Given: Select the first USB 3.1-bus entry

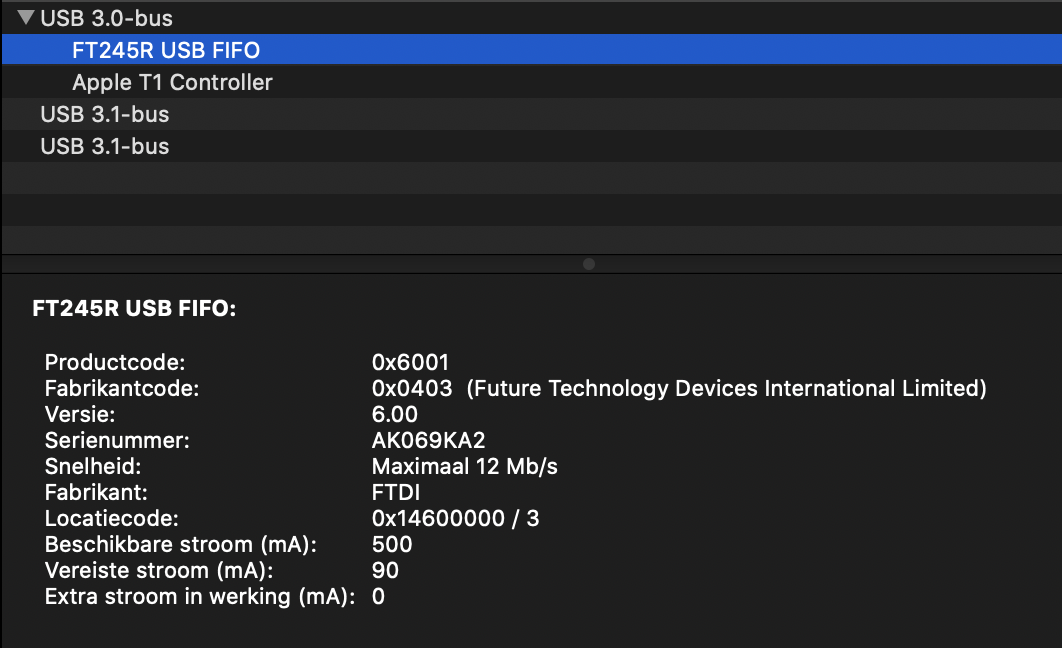Looking at the screenshot, I should click(x=103, y=114).
